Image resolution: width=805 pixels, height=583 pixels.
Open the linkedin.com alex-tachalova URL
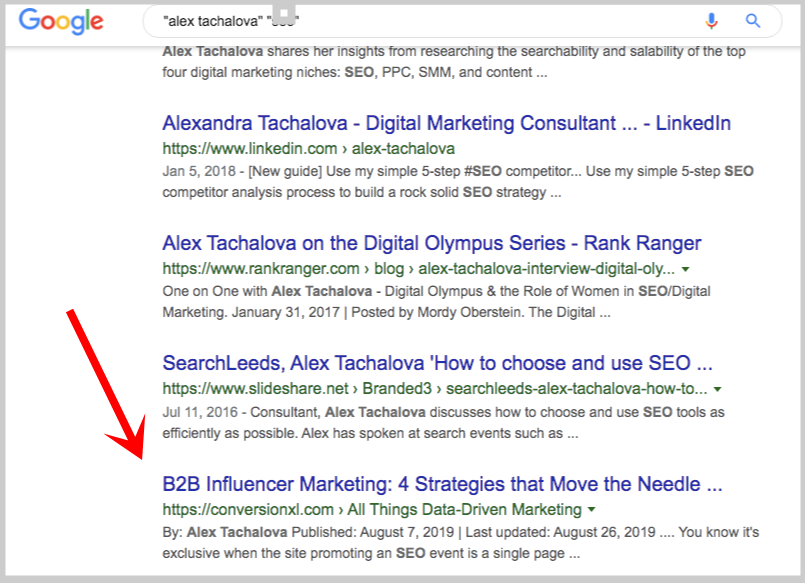click(309, 149)
